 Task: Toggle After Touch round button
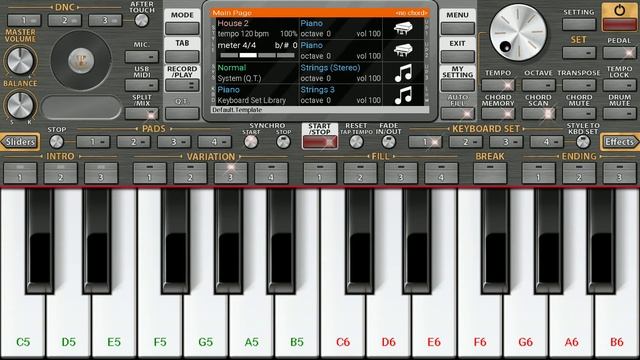[x=142, y=20]
